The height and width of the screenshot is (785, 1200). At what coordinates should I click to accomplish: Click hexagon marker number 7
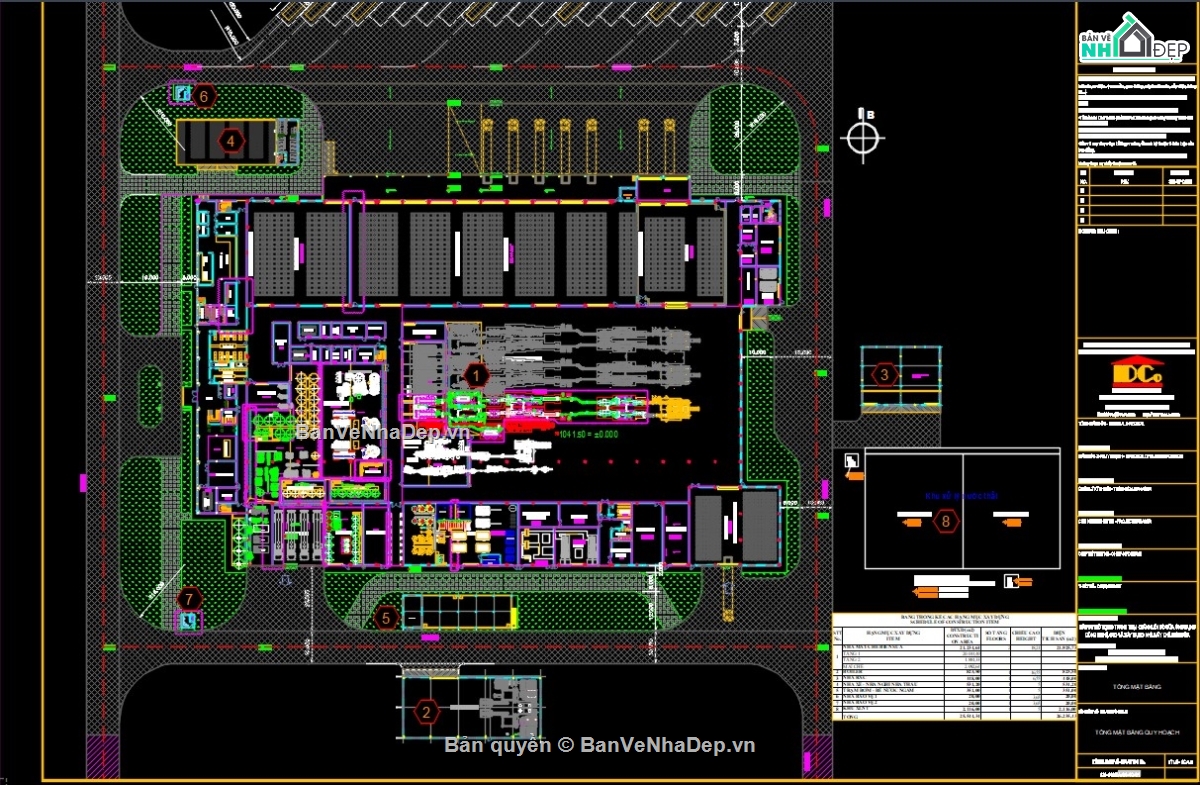188,598
